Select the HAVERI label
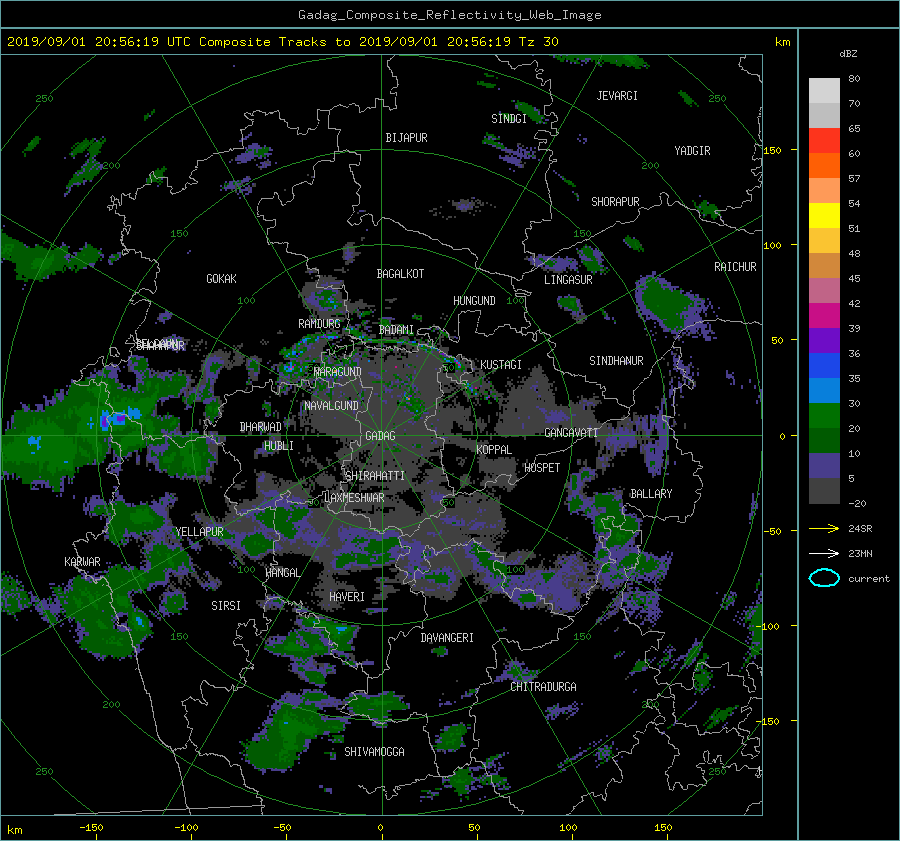The image size is (900, 841). pyautogui.click(x=347, y=597)
